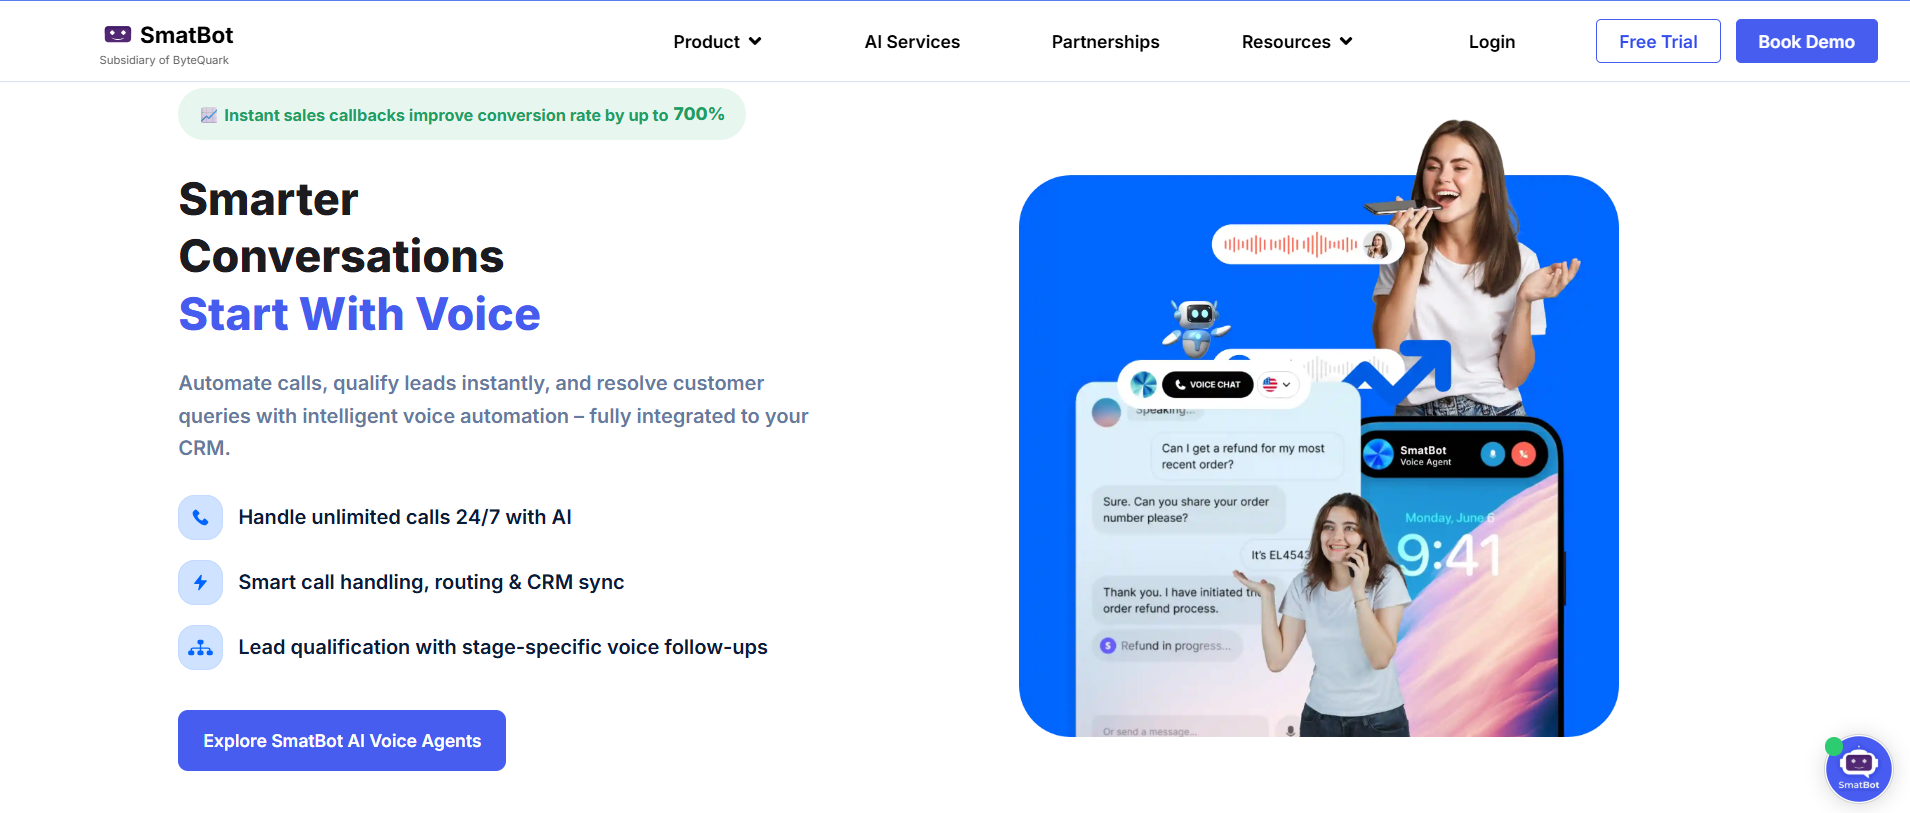Click the voice waveform audio bubble
The height and width of the screenshot is (813, 1910).
[x=1308, y=244]
